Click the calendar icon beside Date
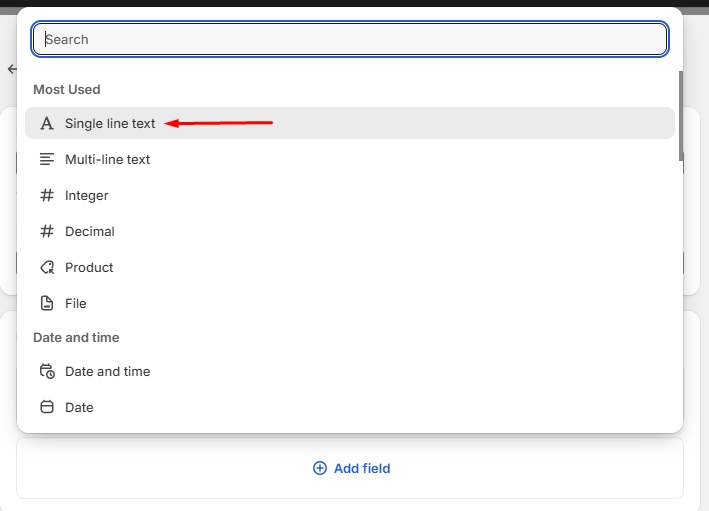Image resolution: width=709 pixels, height=511 pixels. pyautogui.click(x=46, y=408)
